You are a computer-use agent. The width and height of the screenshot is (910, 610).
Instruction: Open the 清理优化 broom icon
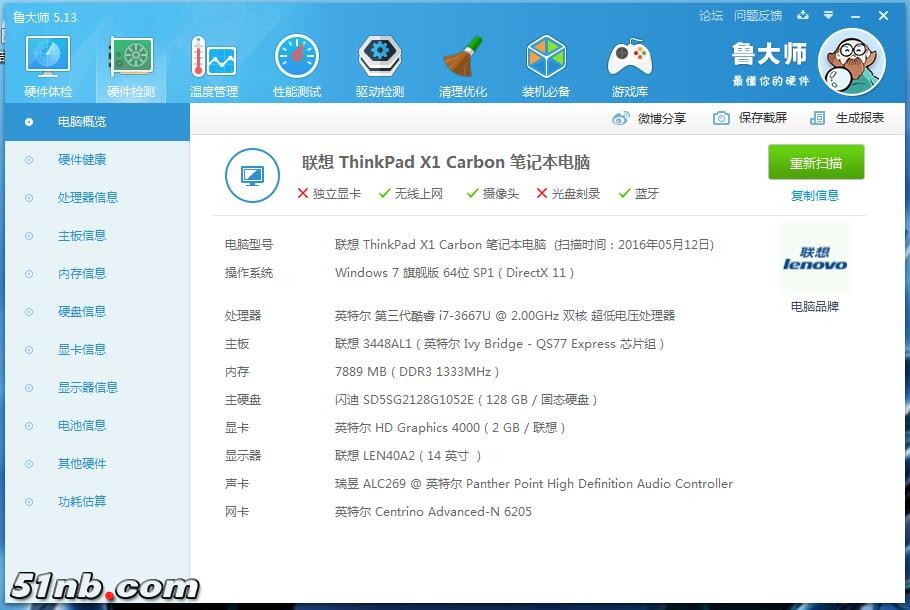point(463,61)
